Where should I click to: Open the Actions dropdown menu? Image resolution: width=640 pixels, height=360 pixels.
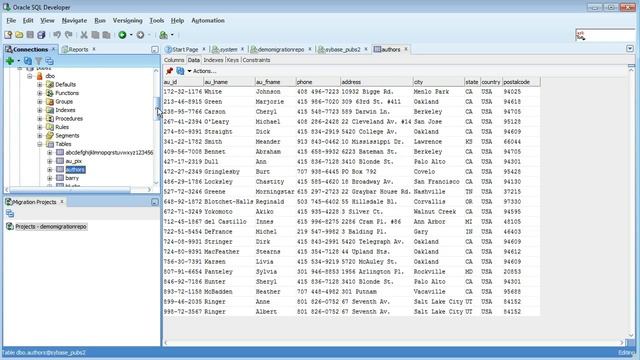[202, 71]
